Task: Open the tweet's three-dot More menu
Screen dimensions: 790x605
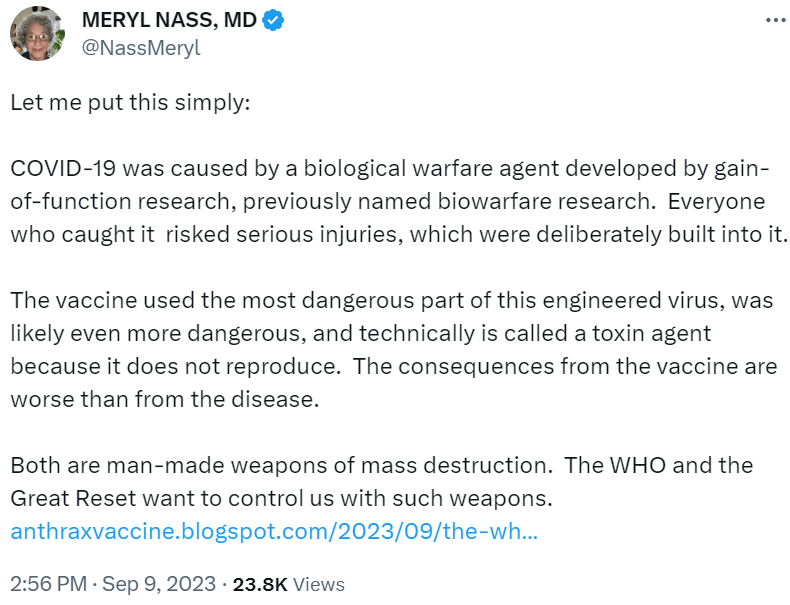Action: pyautogui.click(x=775, y=20)
